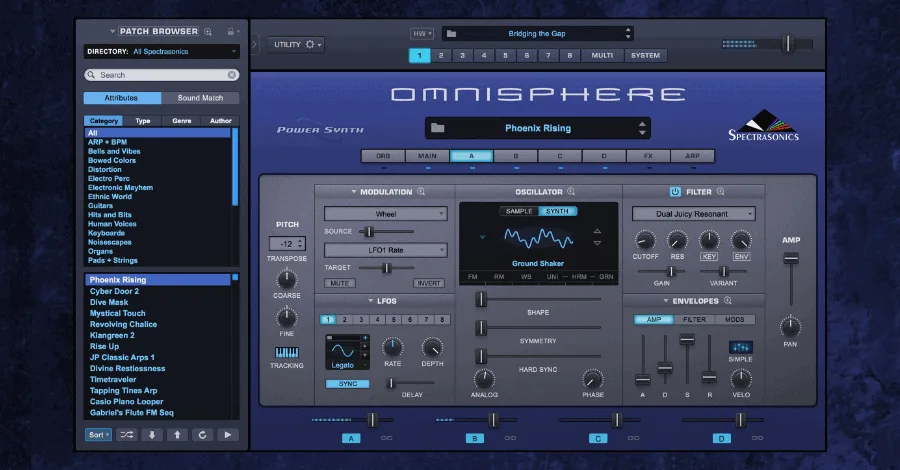Click the refresh browser icon
The height and width of the screenshot is (470, 900).
(203, 435)
